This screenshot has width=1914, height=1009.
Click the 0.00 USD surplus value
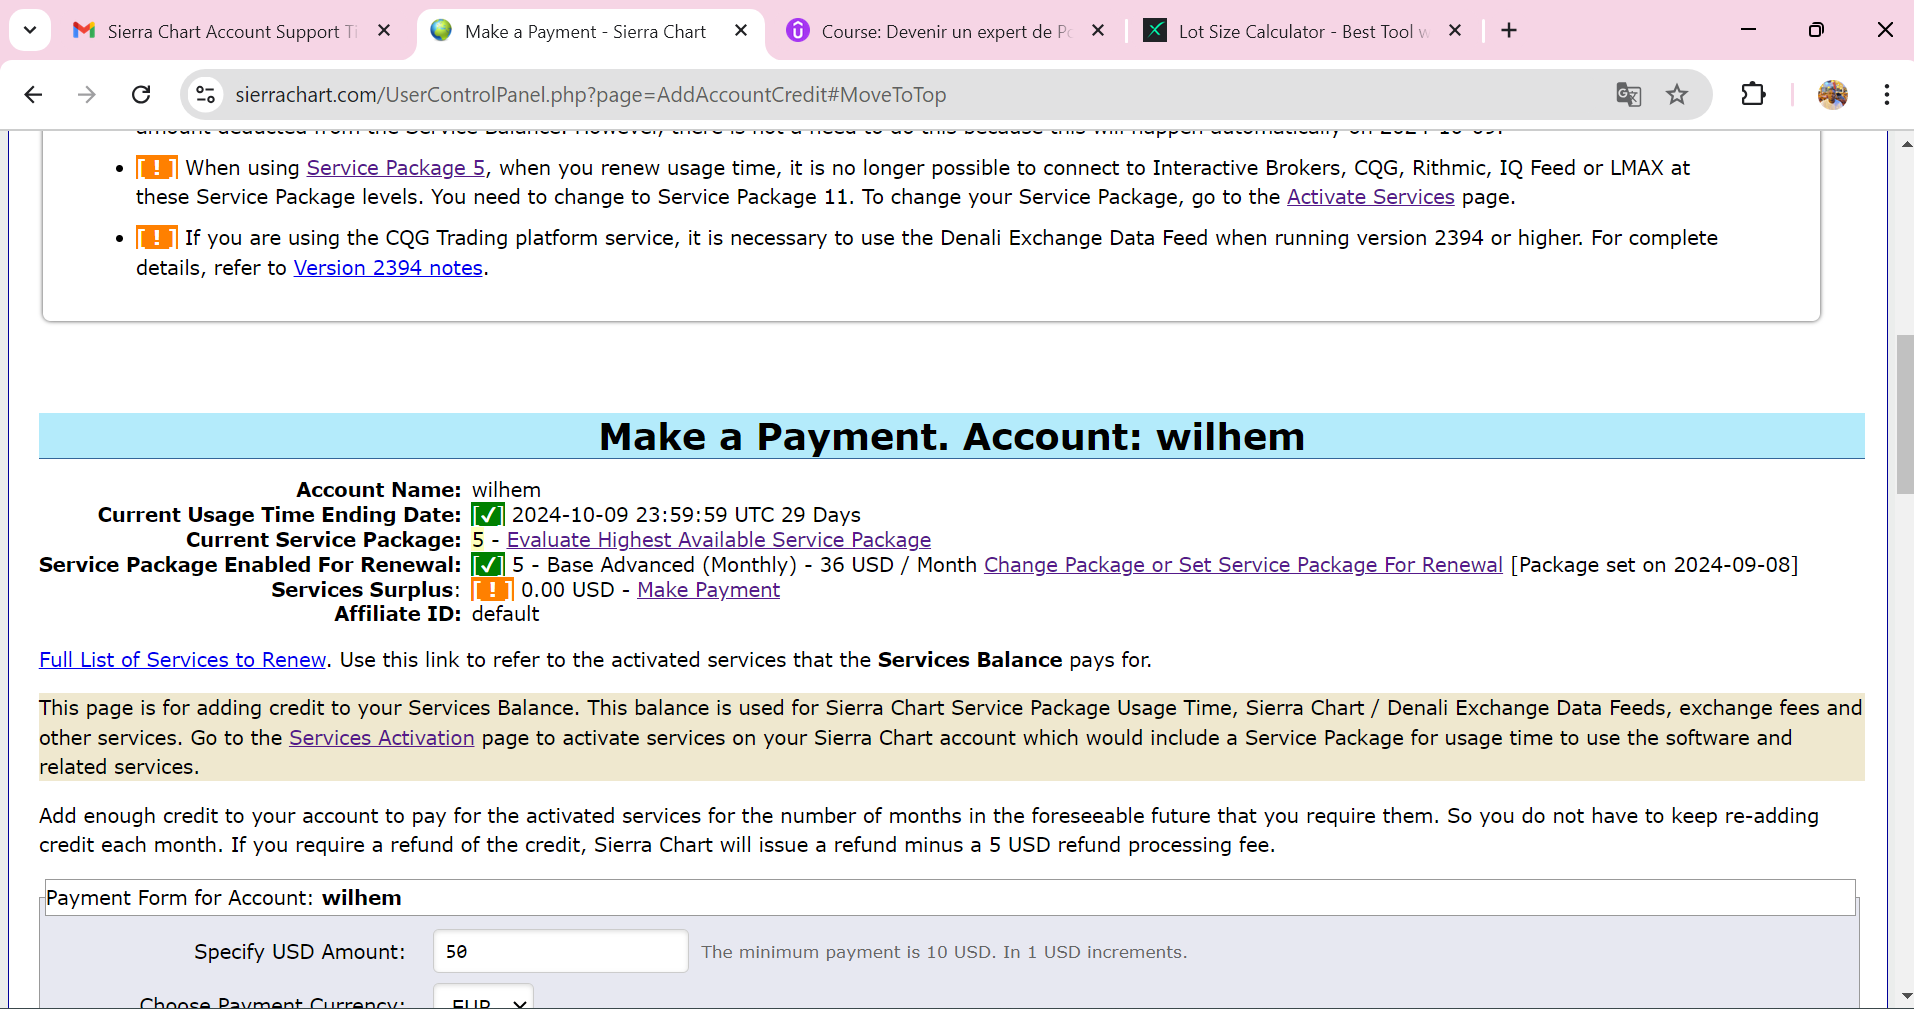coord(567,590)
